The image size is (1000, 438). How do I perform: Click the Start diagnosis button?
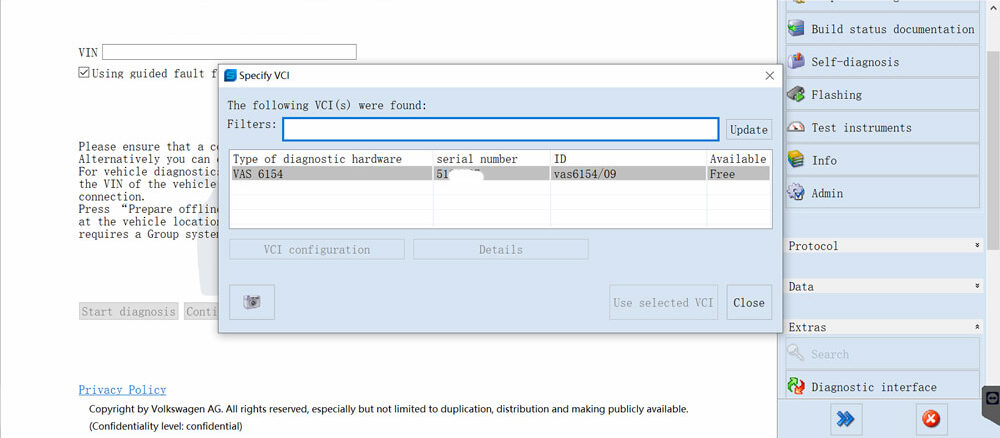[x=128, y=311]
